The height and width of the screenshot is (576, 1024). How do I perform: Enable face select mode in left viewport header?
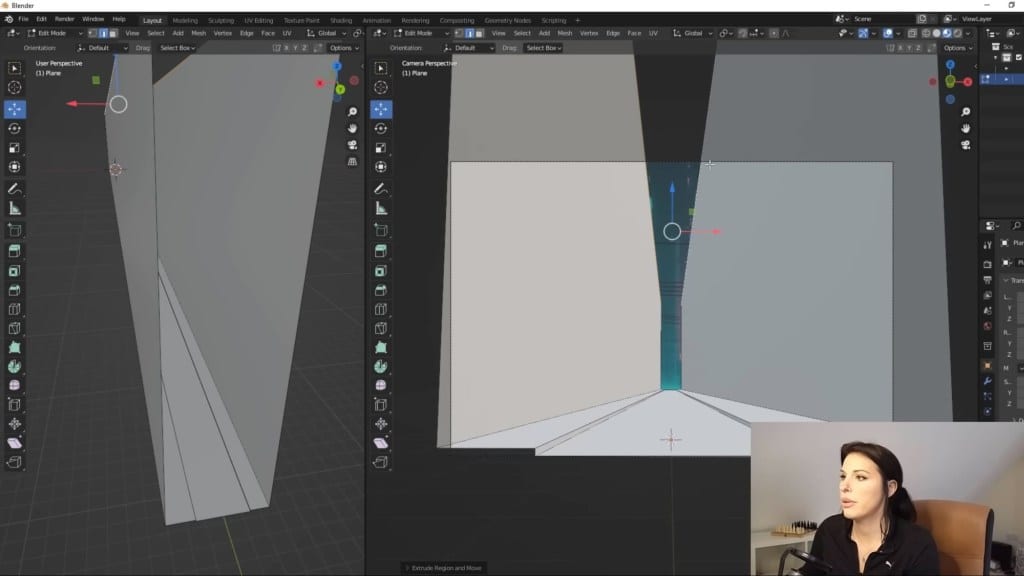[113, 33]
